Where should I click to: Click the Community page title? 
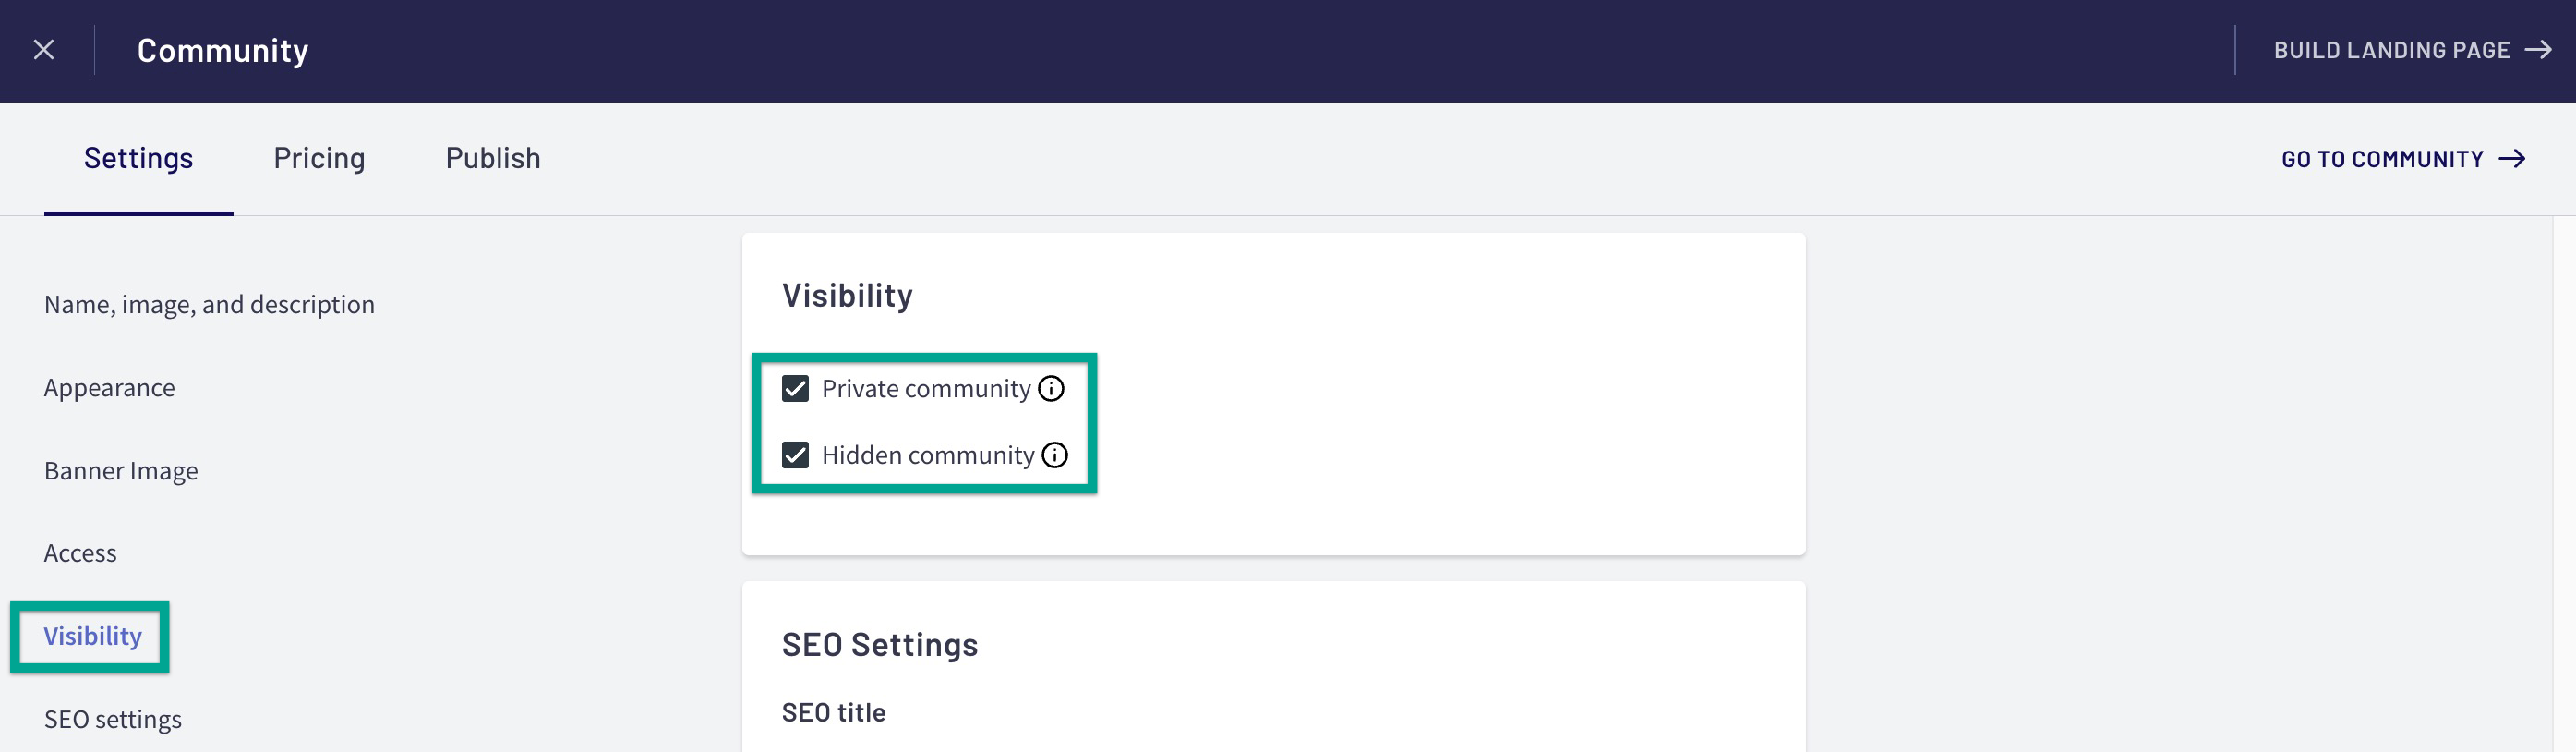click(x=223, y=50)
